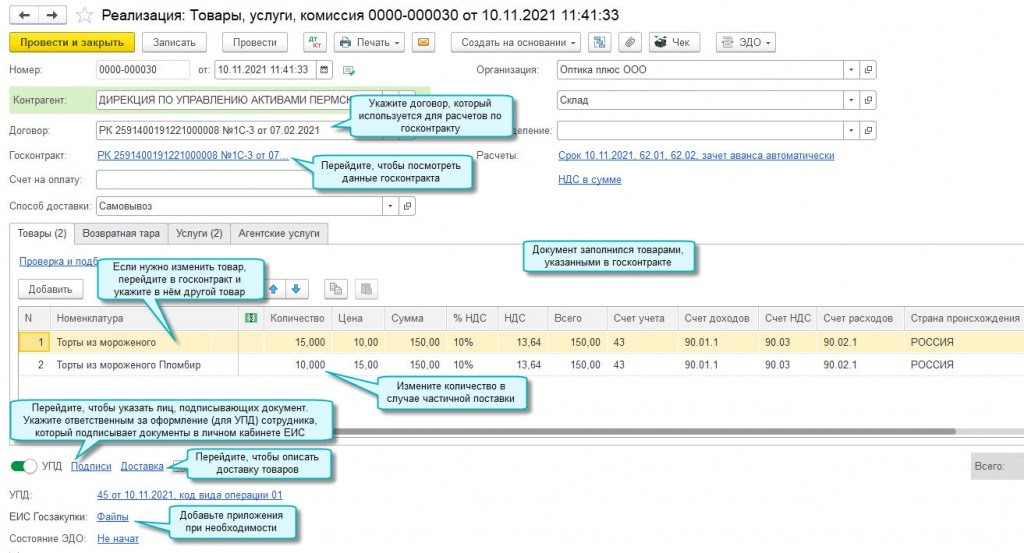1024x553 pixels.
Task: Toggle the УПД switch off
Action: 24,466
